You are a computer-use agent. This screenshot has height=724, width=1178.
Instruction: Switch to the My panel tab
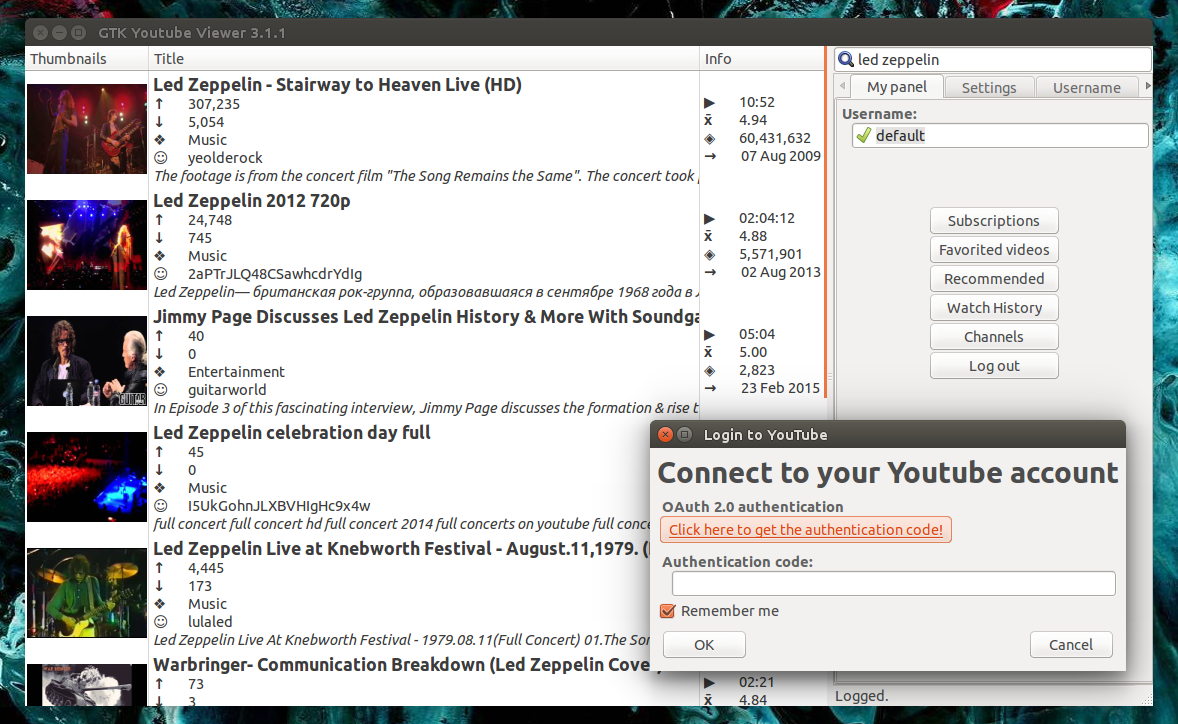pos(896,87)
